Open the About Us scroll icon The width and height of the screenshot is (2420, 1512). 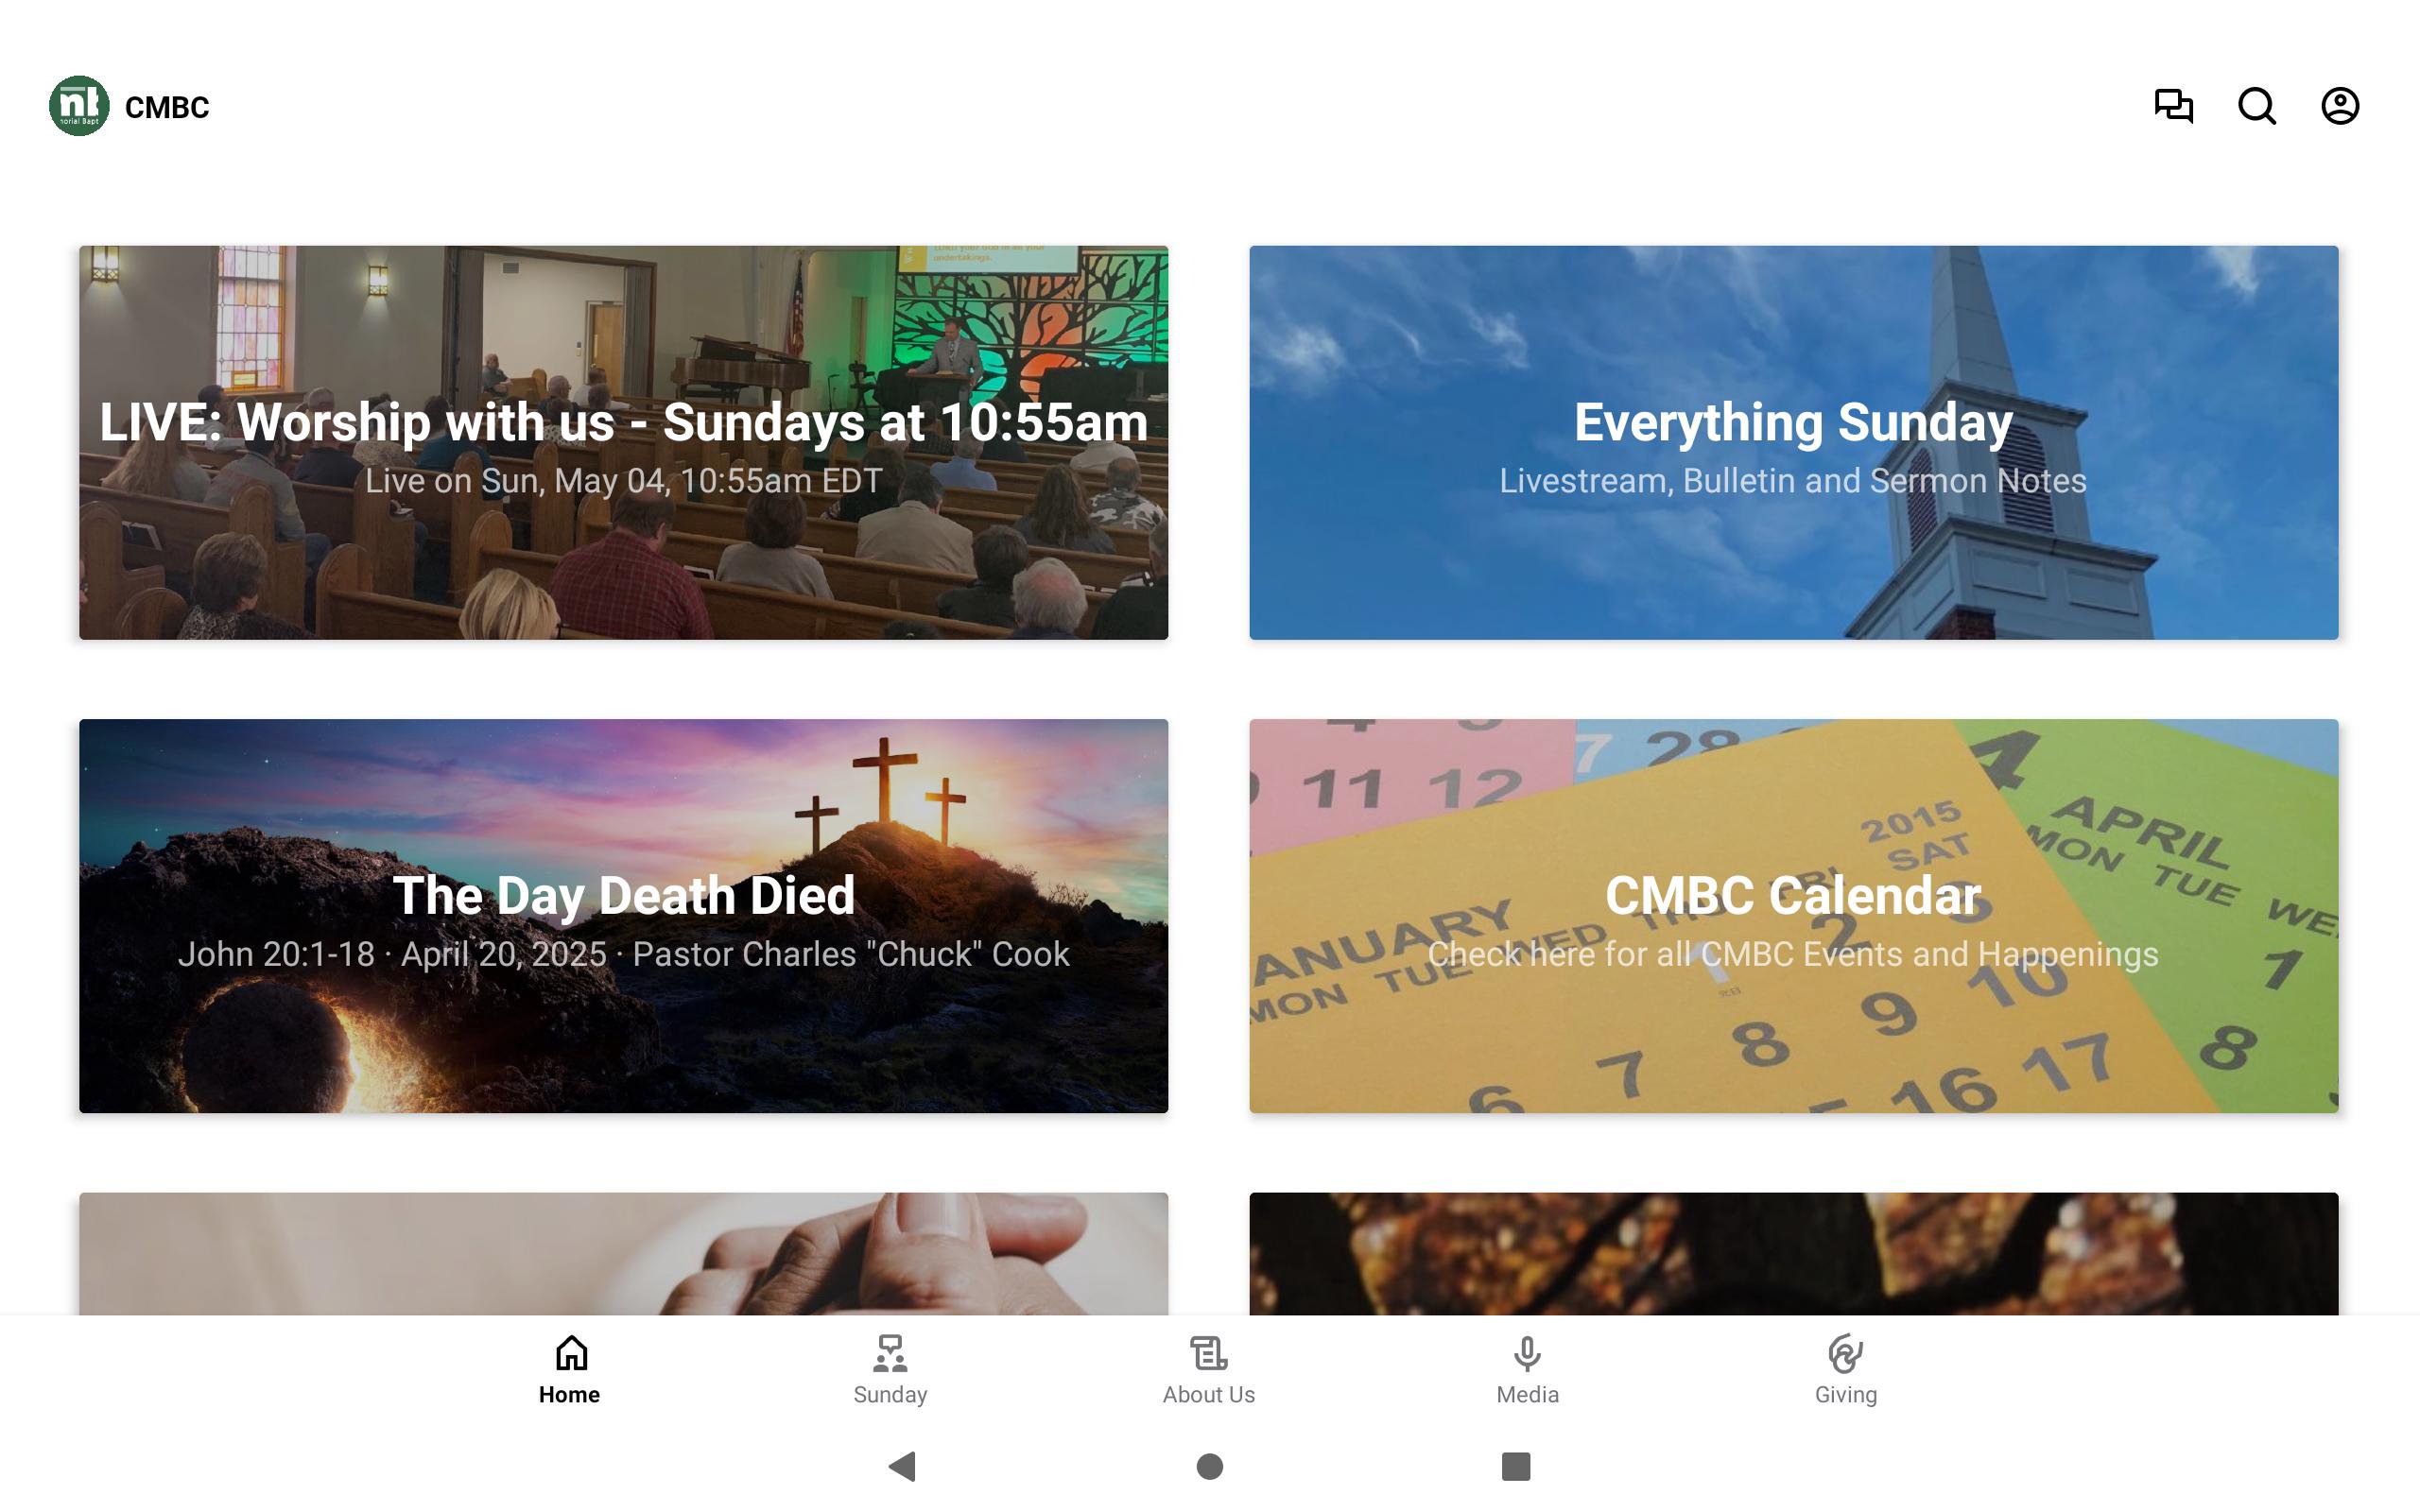tap(1209, 1353)
